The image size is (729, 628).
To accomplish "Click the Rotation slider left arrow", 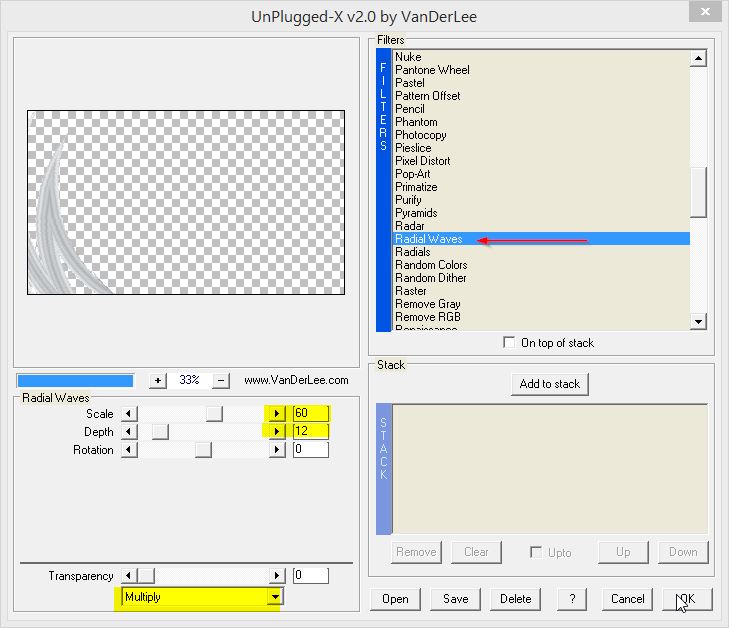I will pyautogui.click(x=129, y=450).
